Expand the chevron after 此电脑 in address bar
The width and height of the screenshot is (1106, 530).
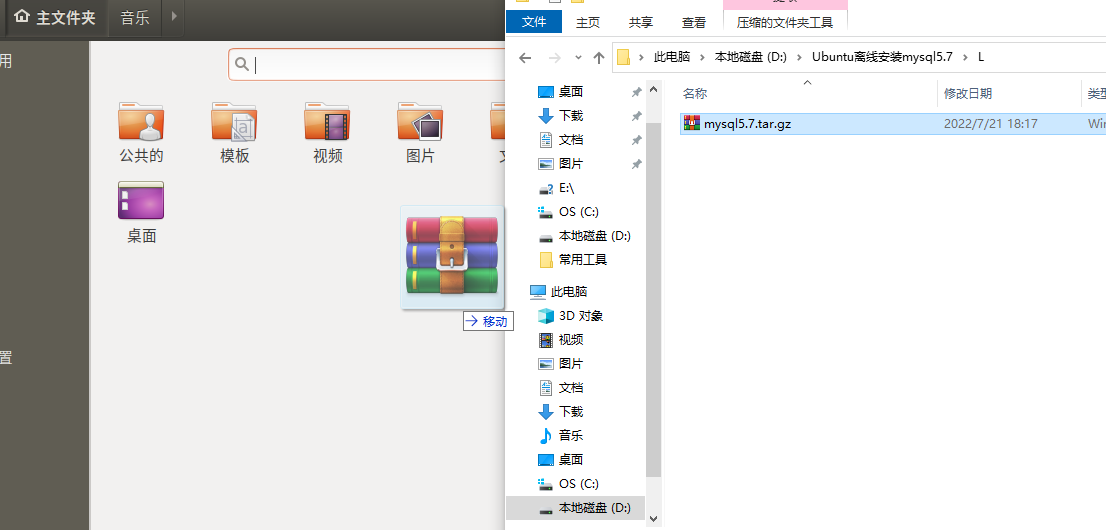click(x=703, y=57)
